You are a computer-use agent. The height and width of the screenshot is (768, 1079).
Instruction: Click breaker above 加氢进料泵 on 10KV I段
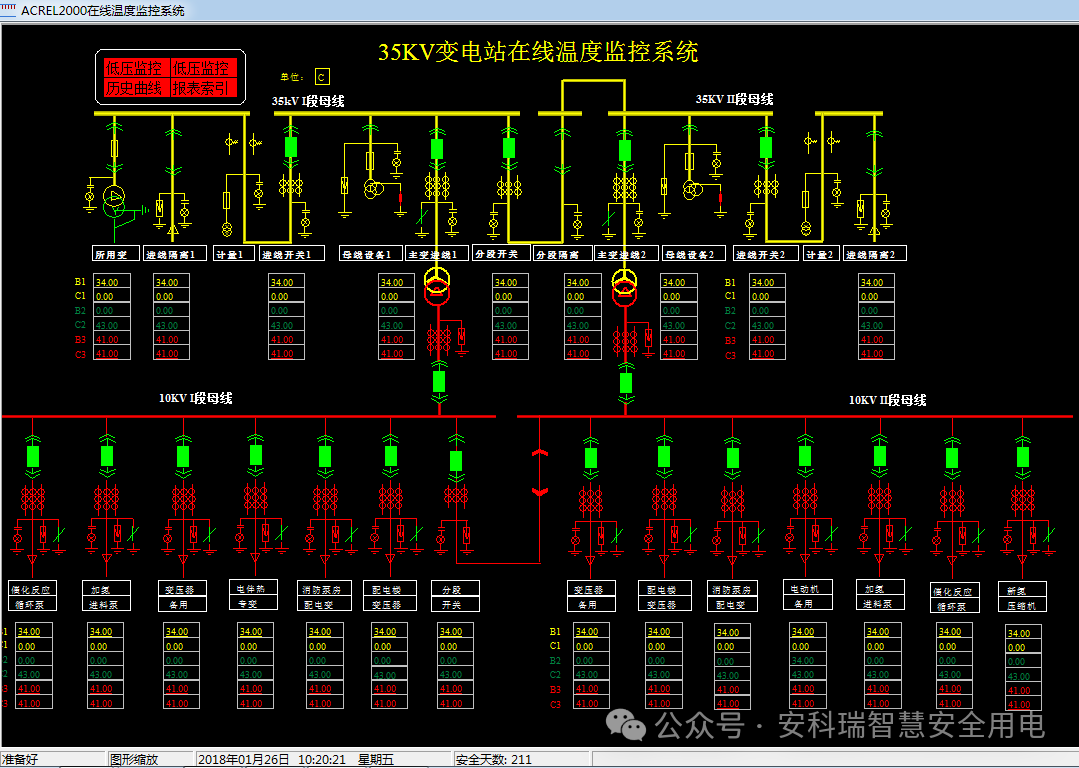(107, 456)
